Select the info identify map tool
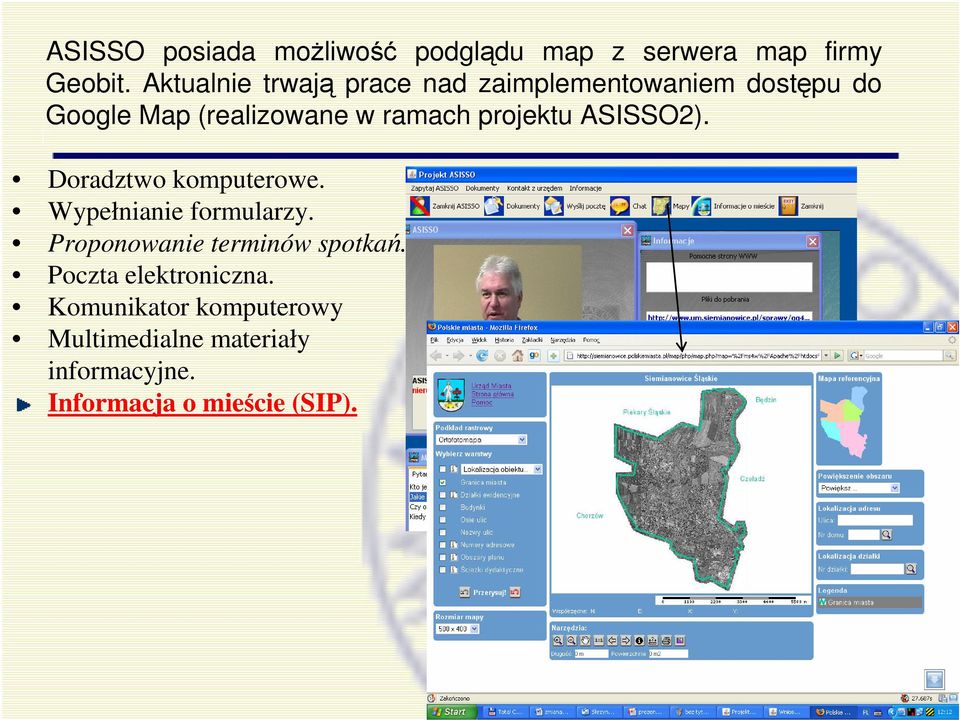Screen dimensions: 960x720 click(x=639, y=640)
